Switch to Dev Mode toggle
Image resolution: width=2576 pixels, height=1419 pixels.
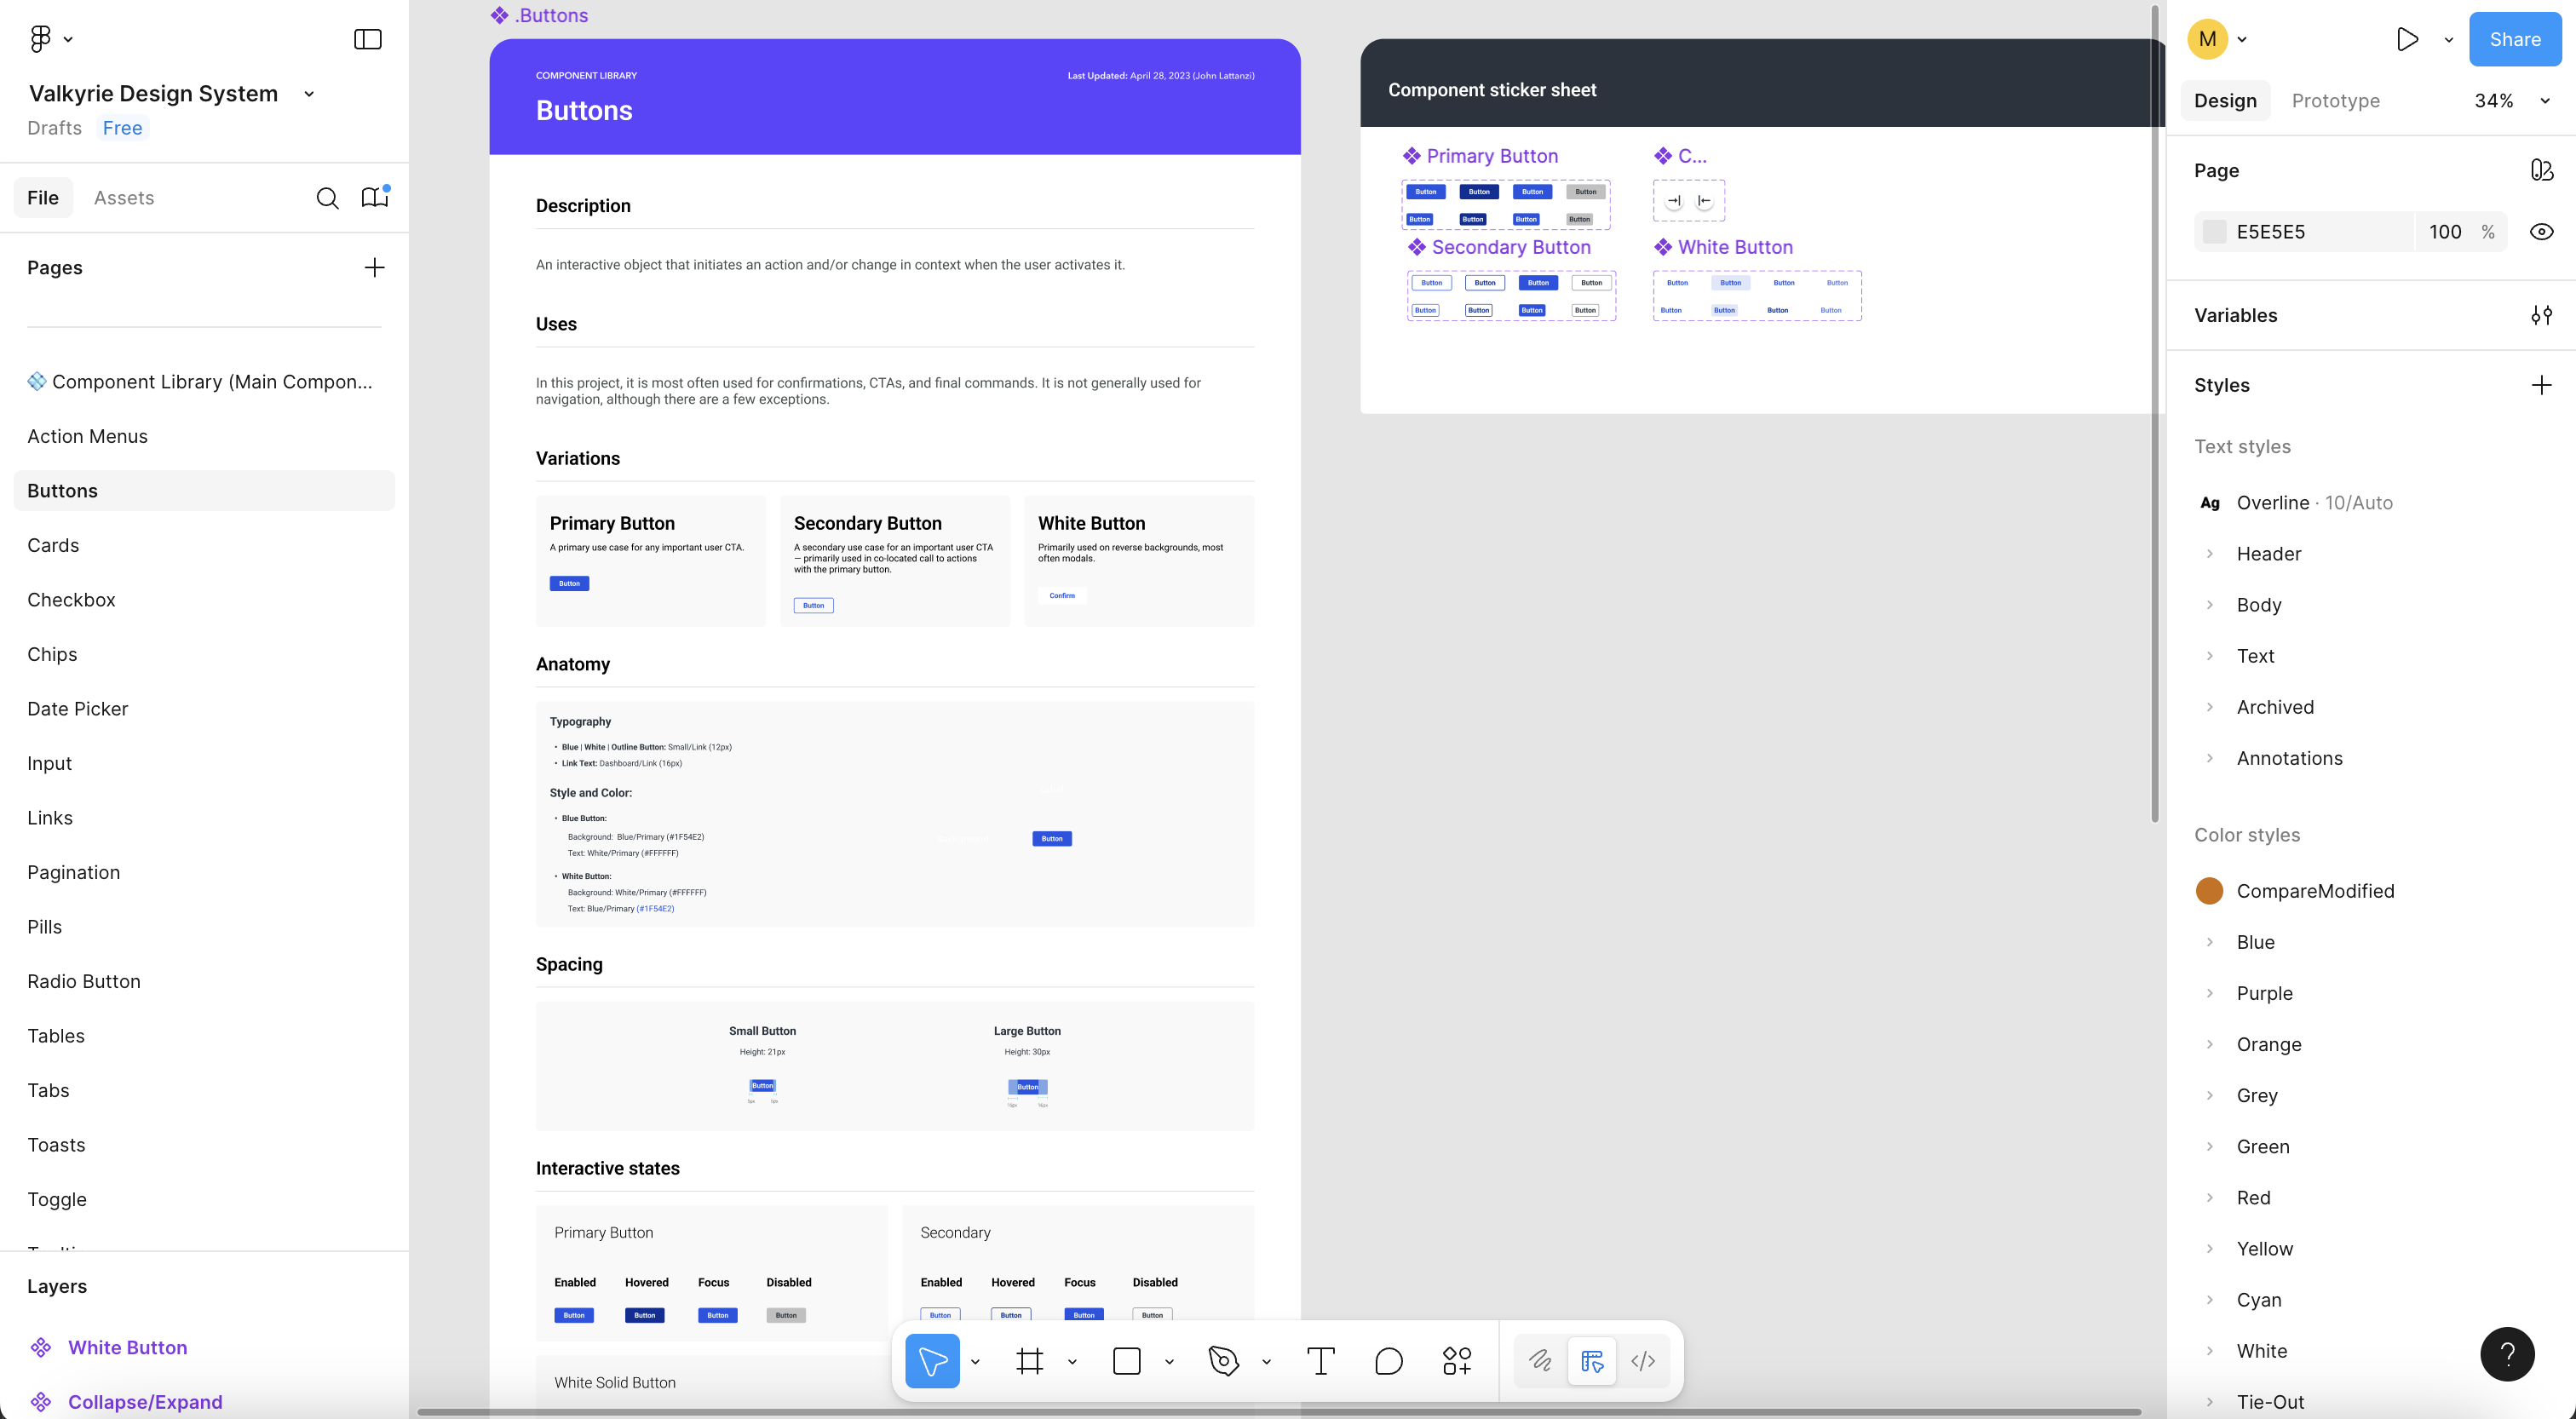coord(1643,1361)
